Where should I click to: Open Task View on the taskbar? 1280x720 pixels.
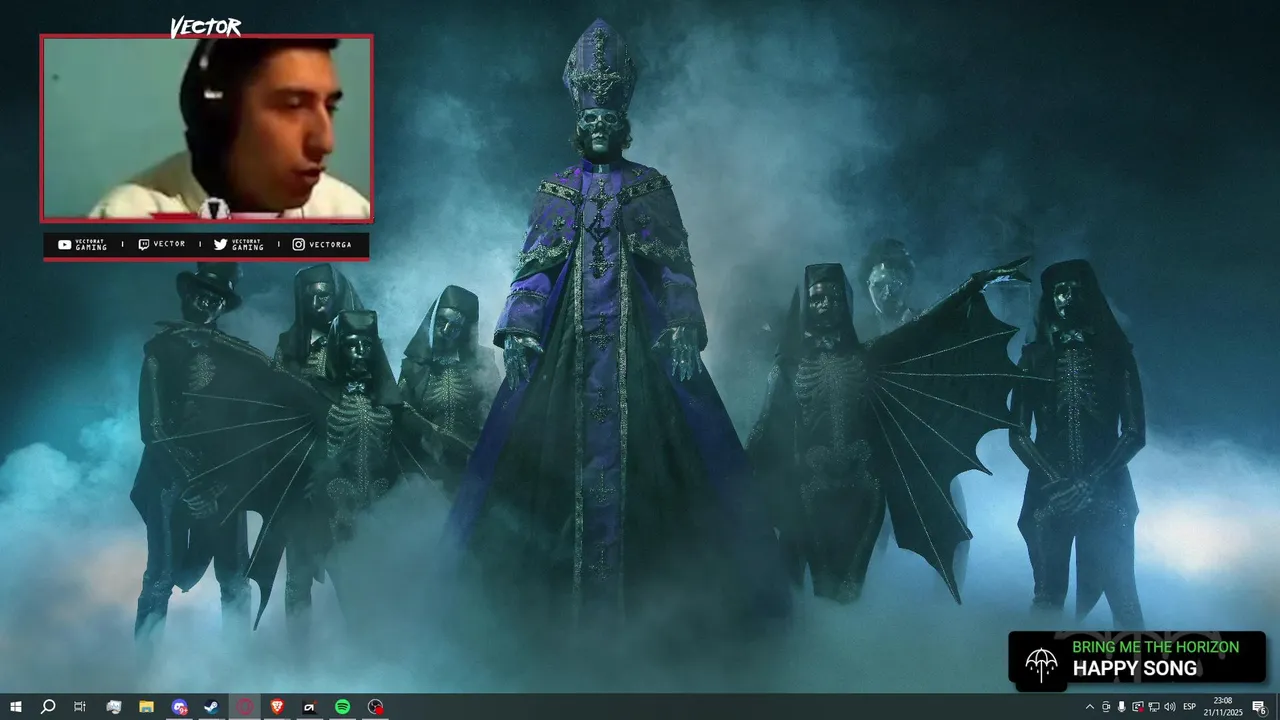coord(80,707)
